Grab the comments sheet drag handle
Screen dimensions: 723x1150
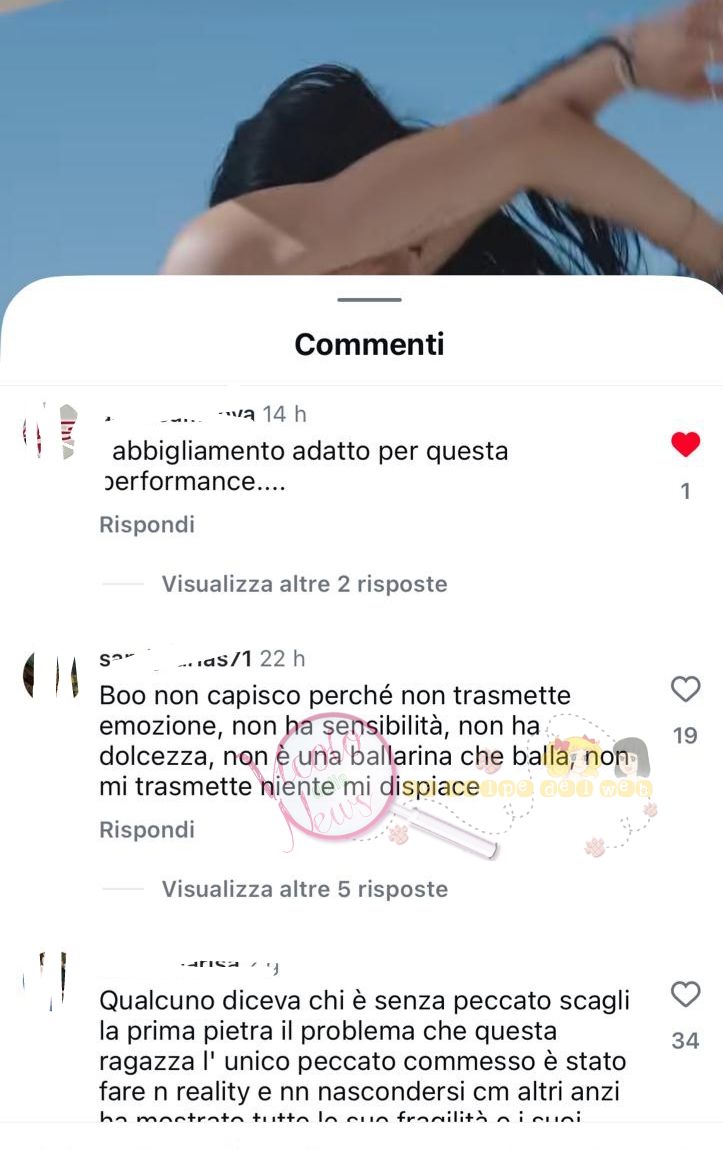click(369, 299)
